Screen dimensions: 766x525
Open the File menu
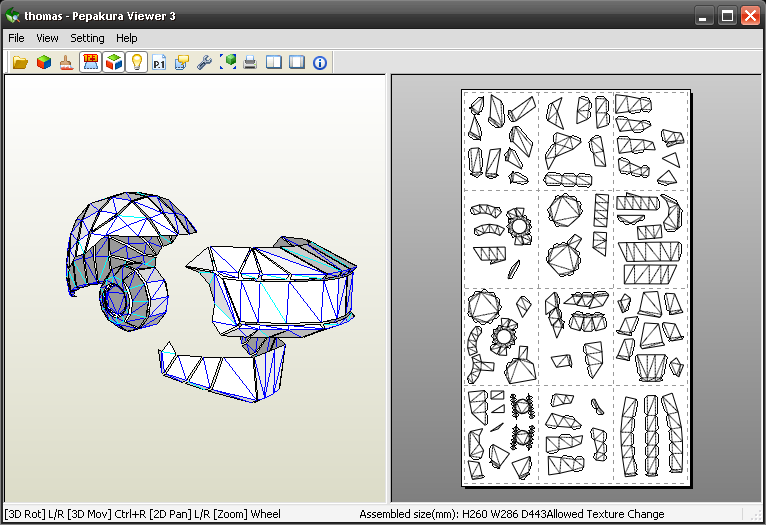pyautogui.click(x=16, y=38)
